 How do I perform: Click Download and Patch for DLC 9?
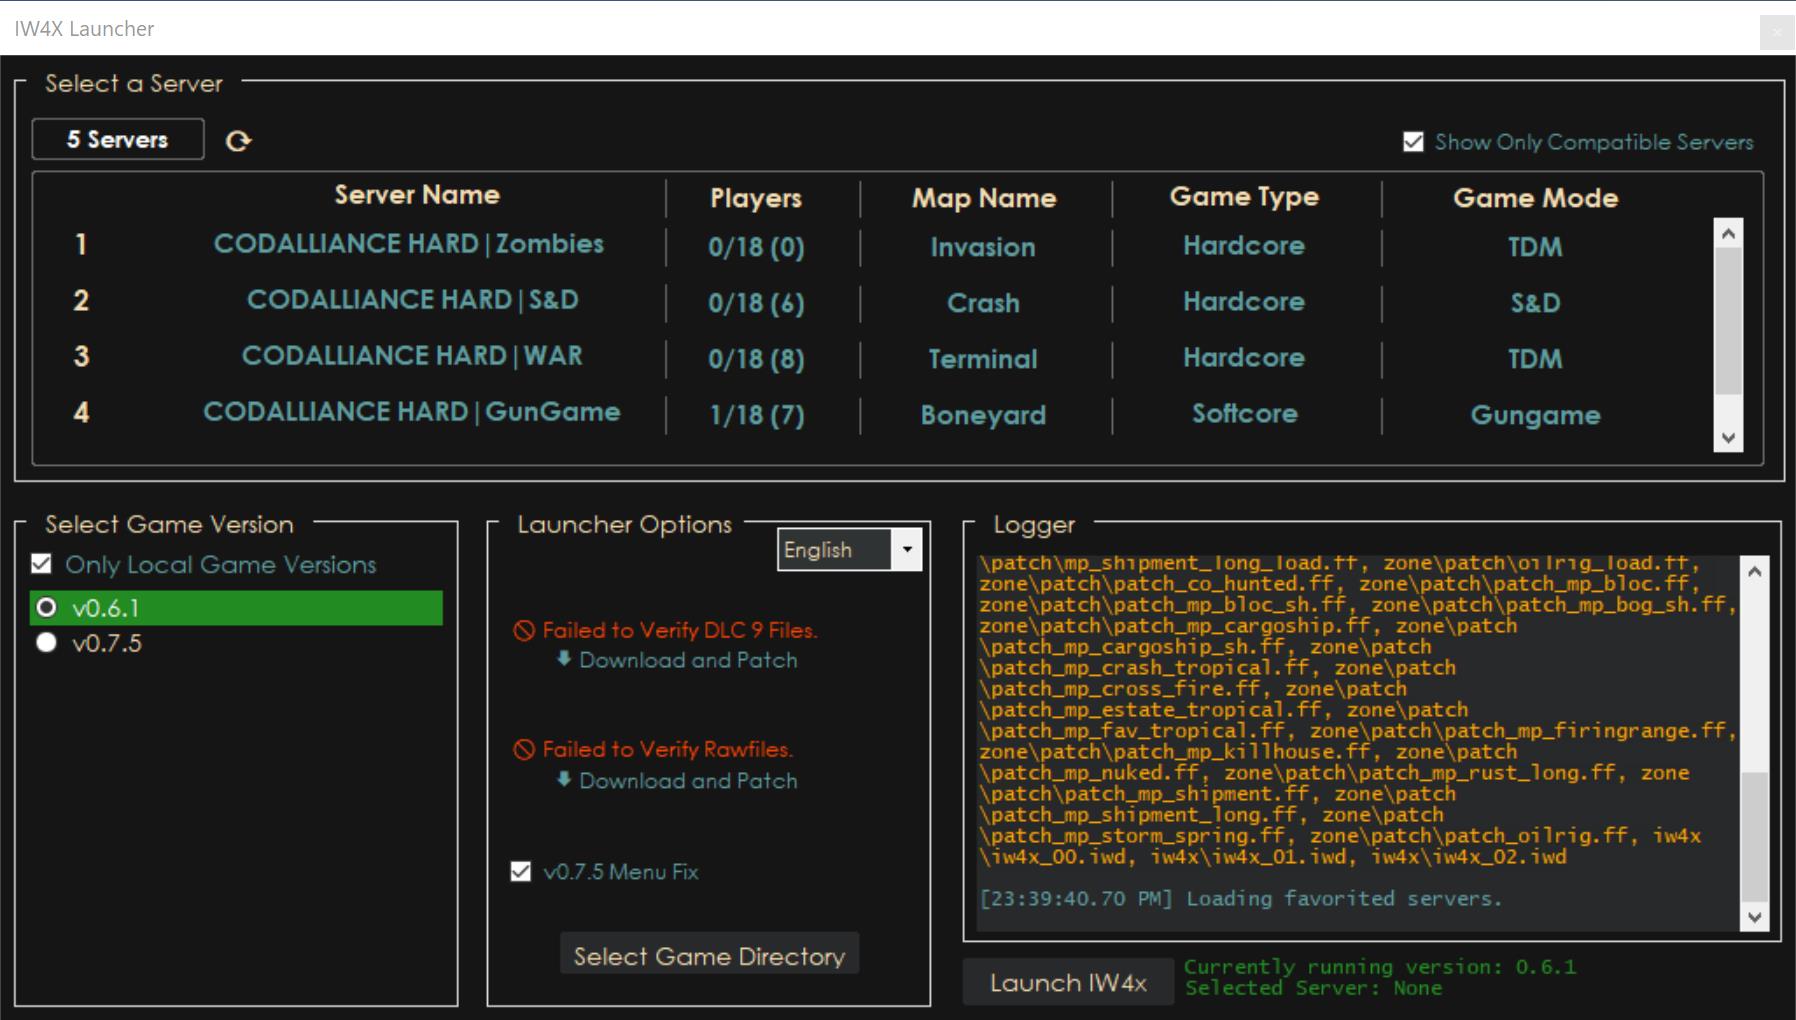point(688,660)
